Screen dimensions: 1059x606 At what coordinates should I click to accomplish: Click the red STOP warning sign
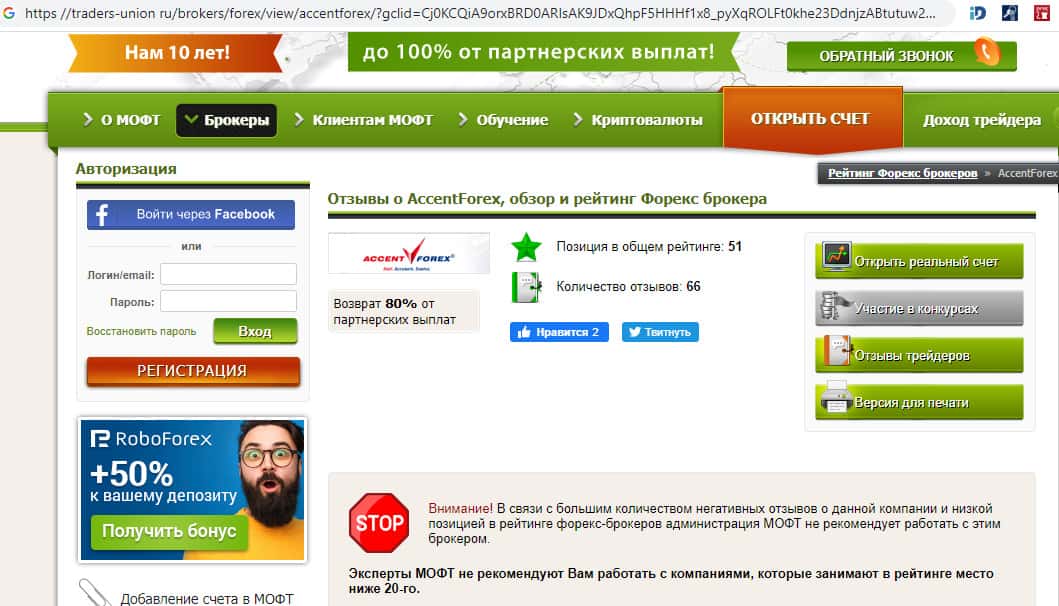[x=379, y=523]
